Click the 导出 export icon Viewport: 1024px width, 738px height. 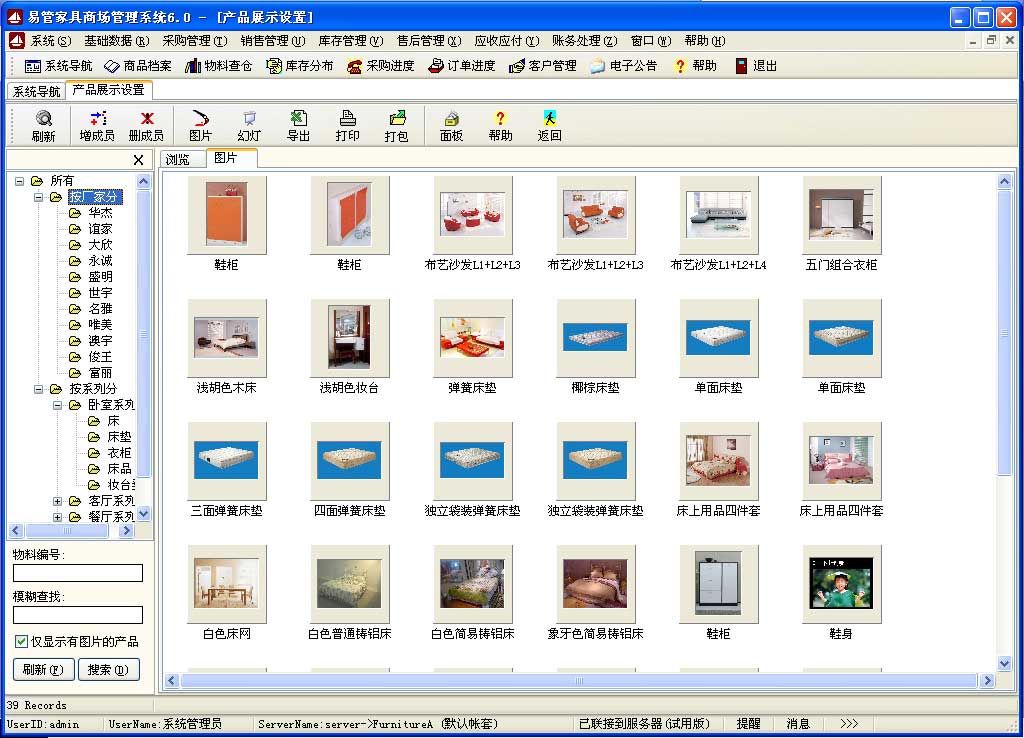coord(298,125)
